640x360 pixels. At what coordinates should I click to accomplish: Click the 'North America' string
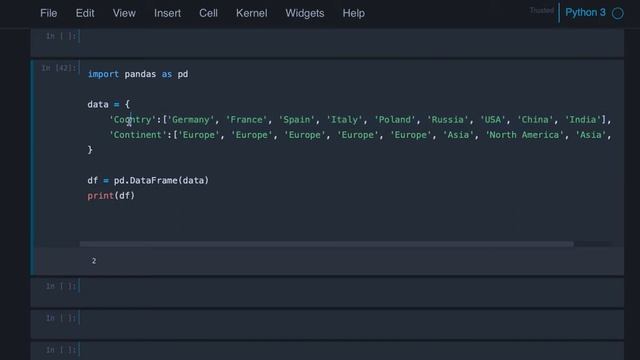tap(524, 135)
